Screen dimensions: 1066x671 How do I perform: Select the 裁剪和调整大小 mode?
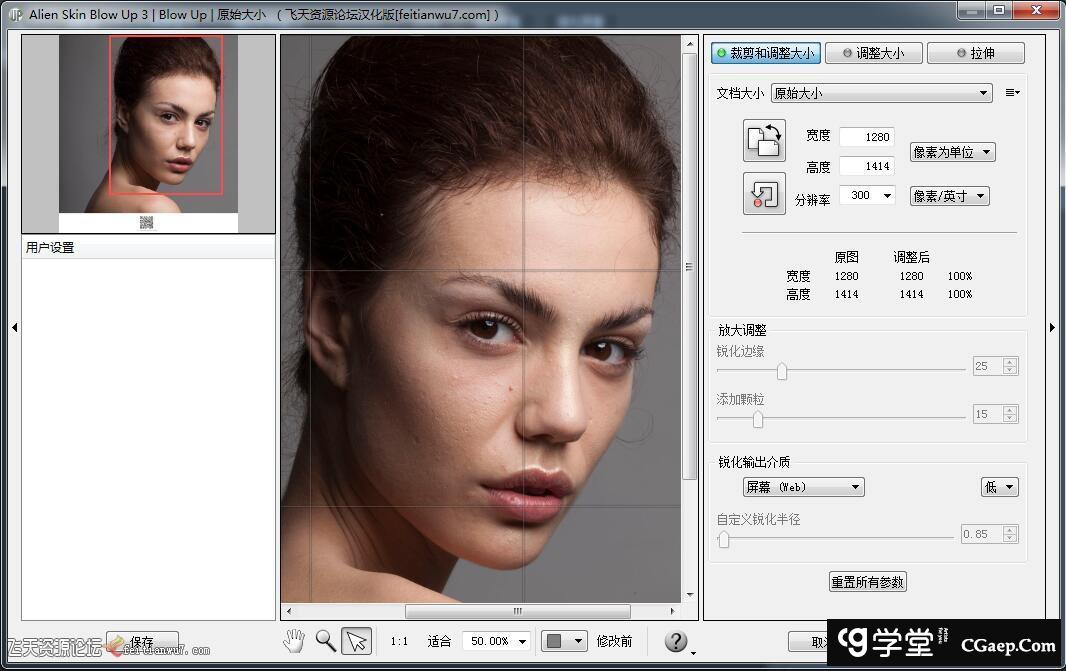[x=766, y=53]
